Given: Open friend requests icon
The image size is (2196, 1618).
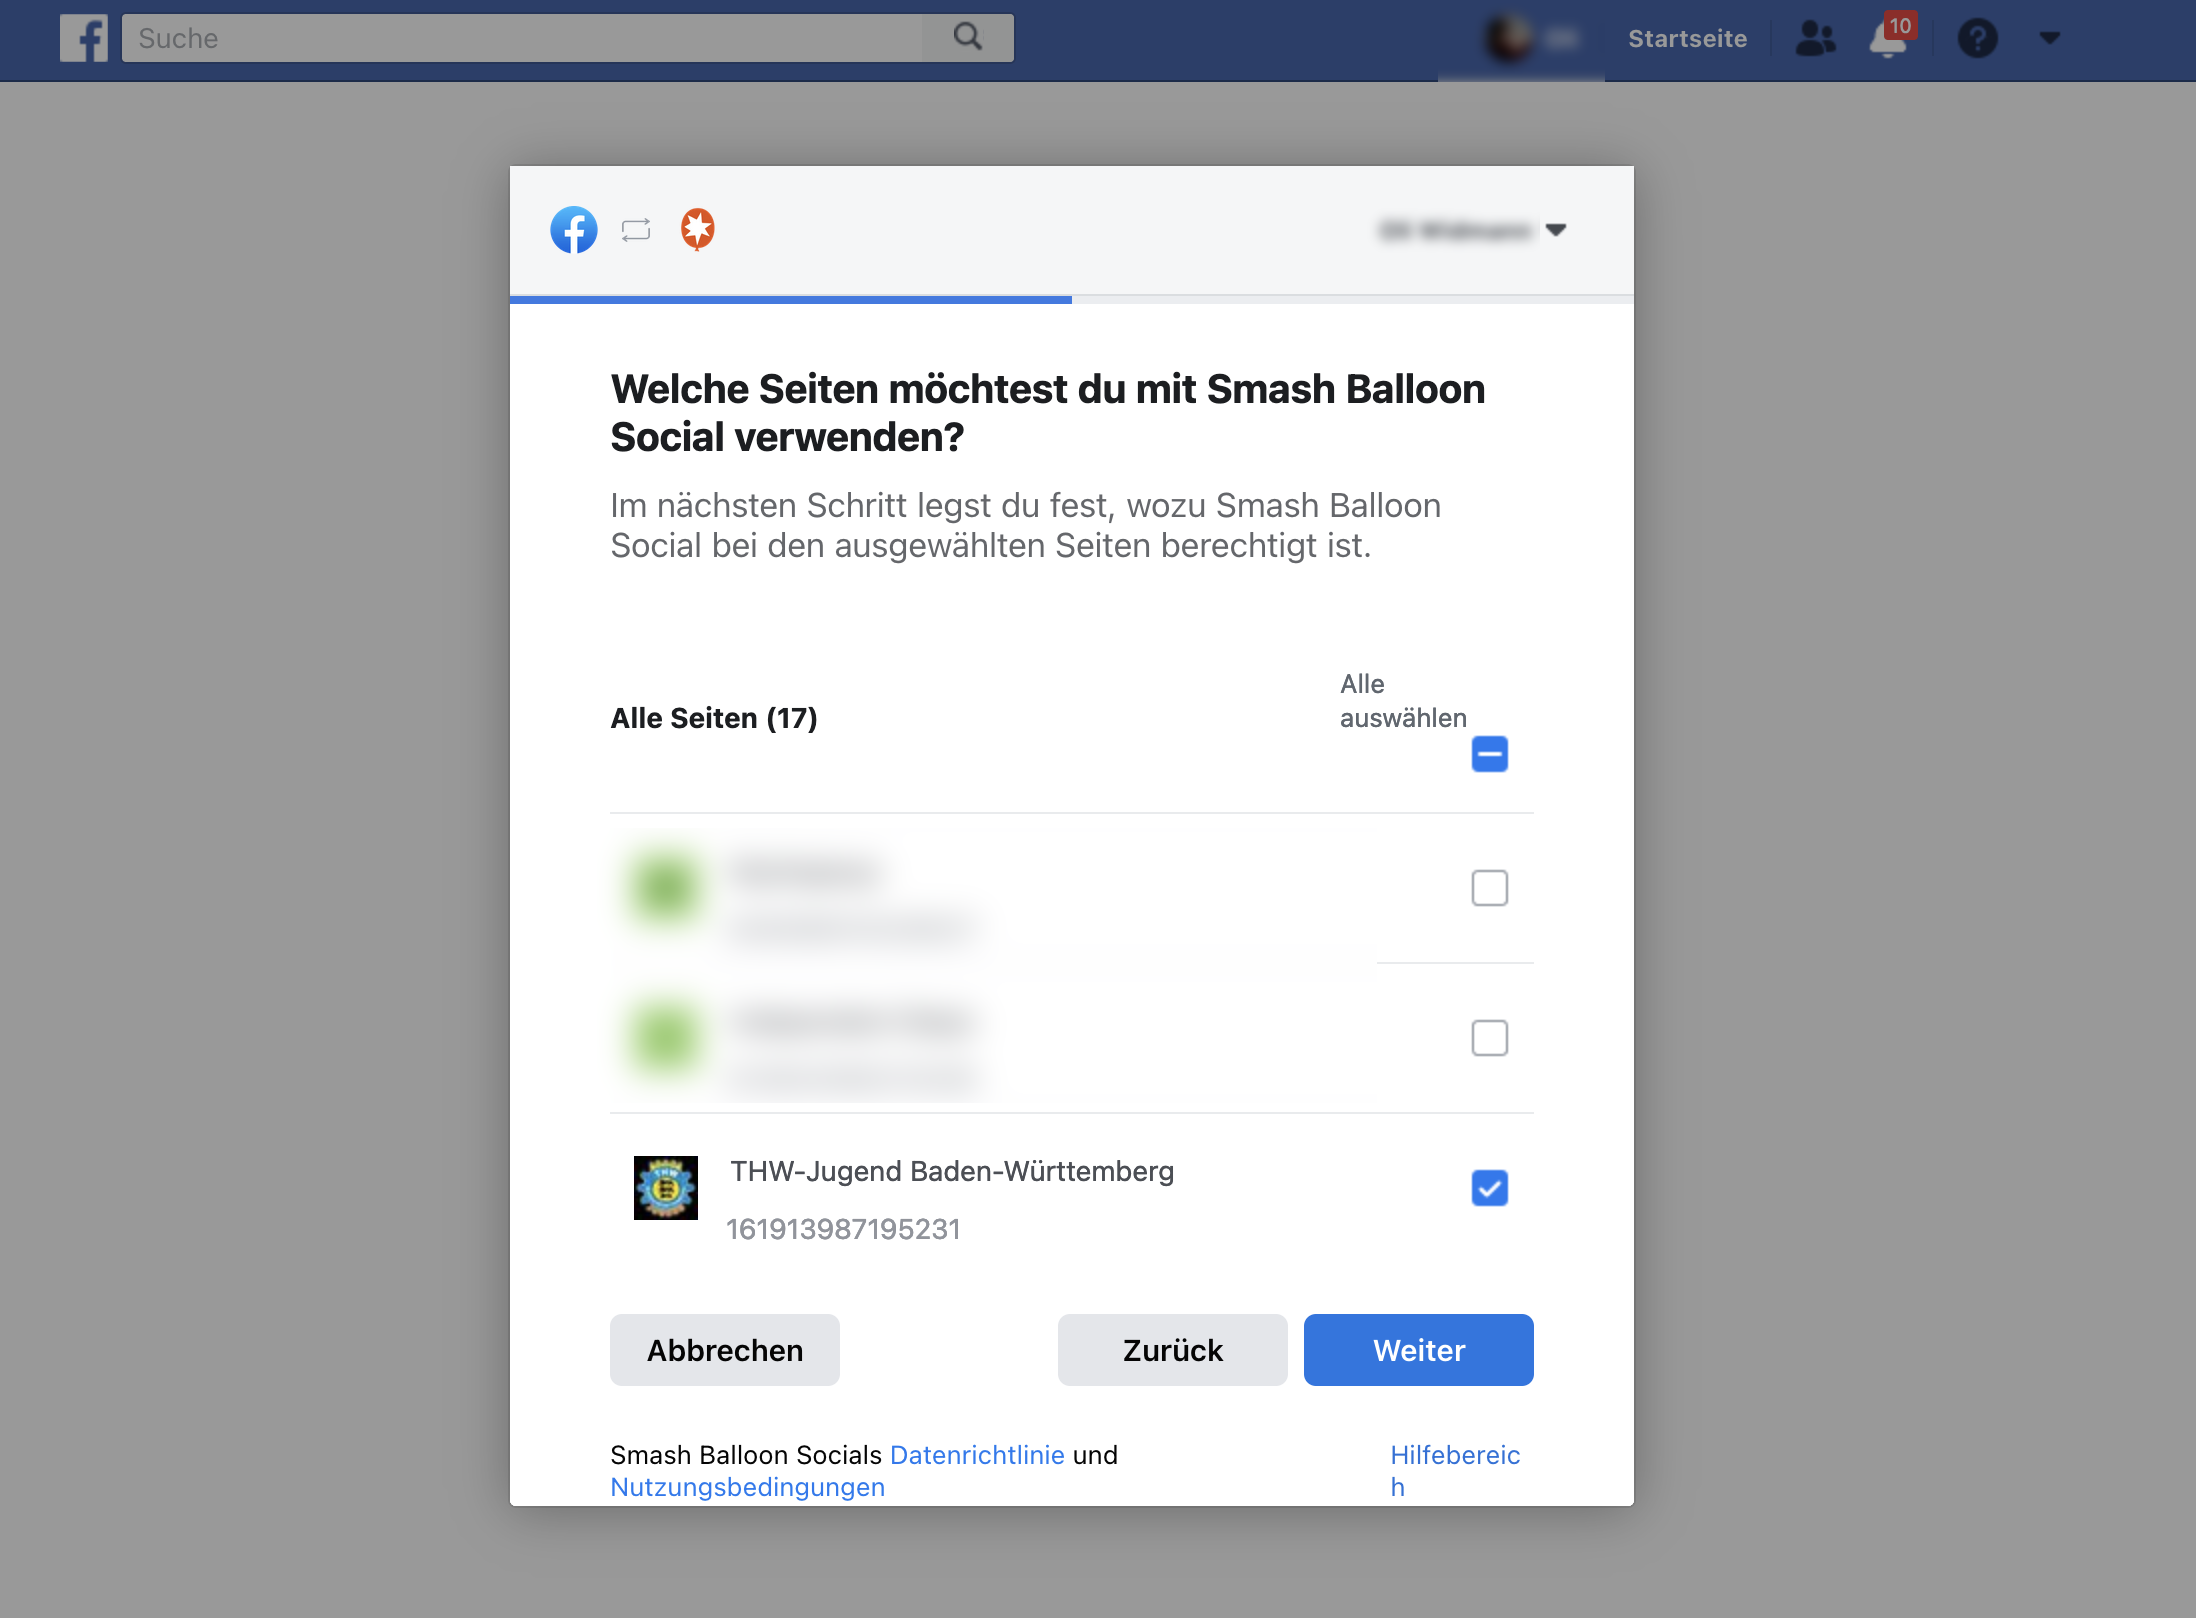Looking at the screenshot, I should point(1815,39).
